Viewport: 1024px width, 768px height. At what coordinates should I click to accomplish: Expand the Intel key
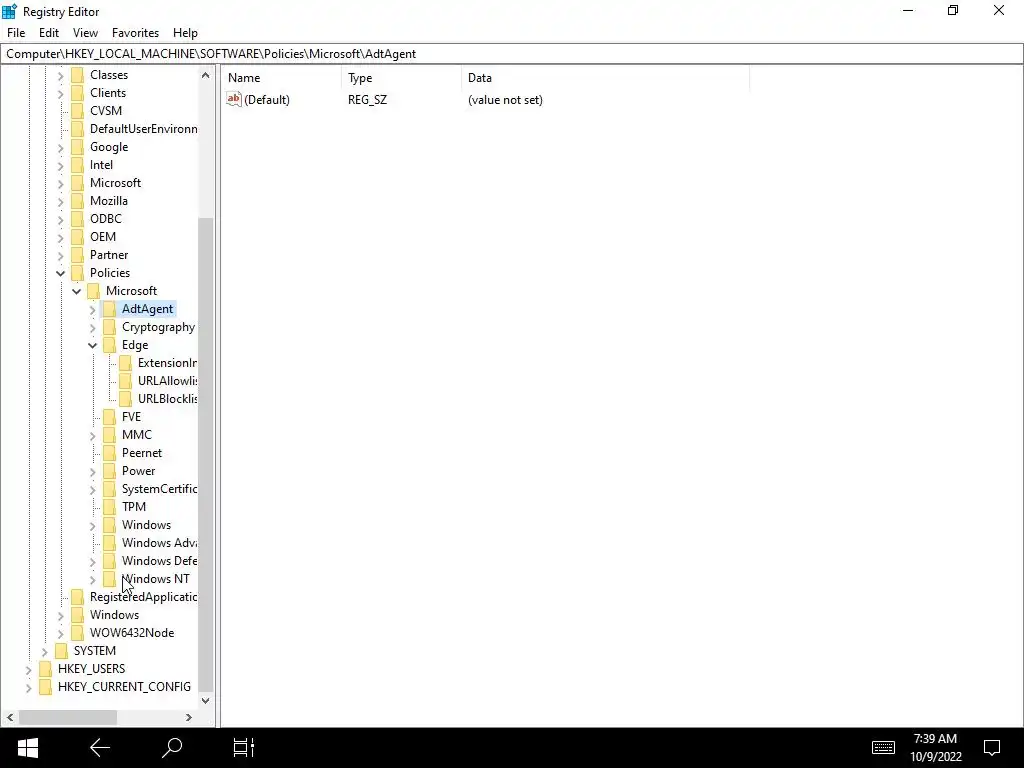[60, 165]
